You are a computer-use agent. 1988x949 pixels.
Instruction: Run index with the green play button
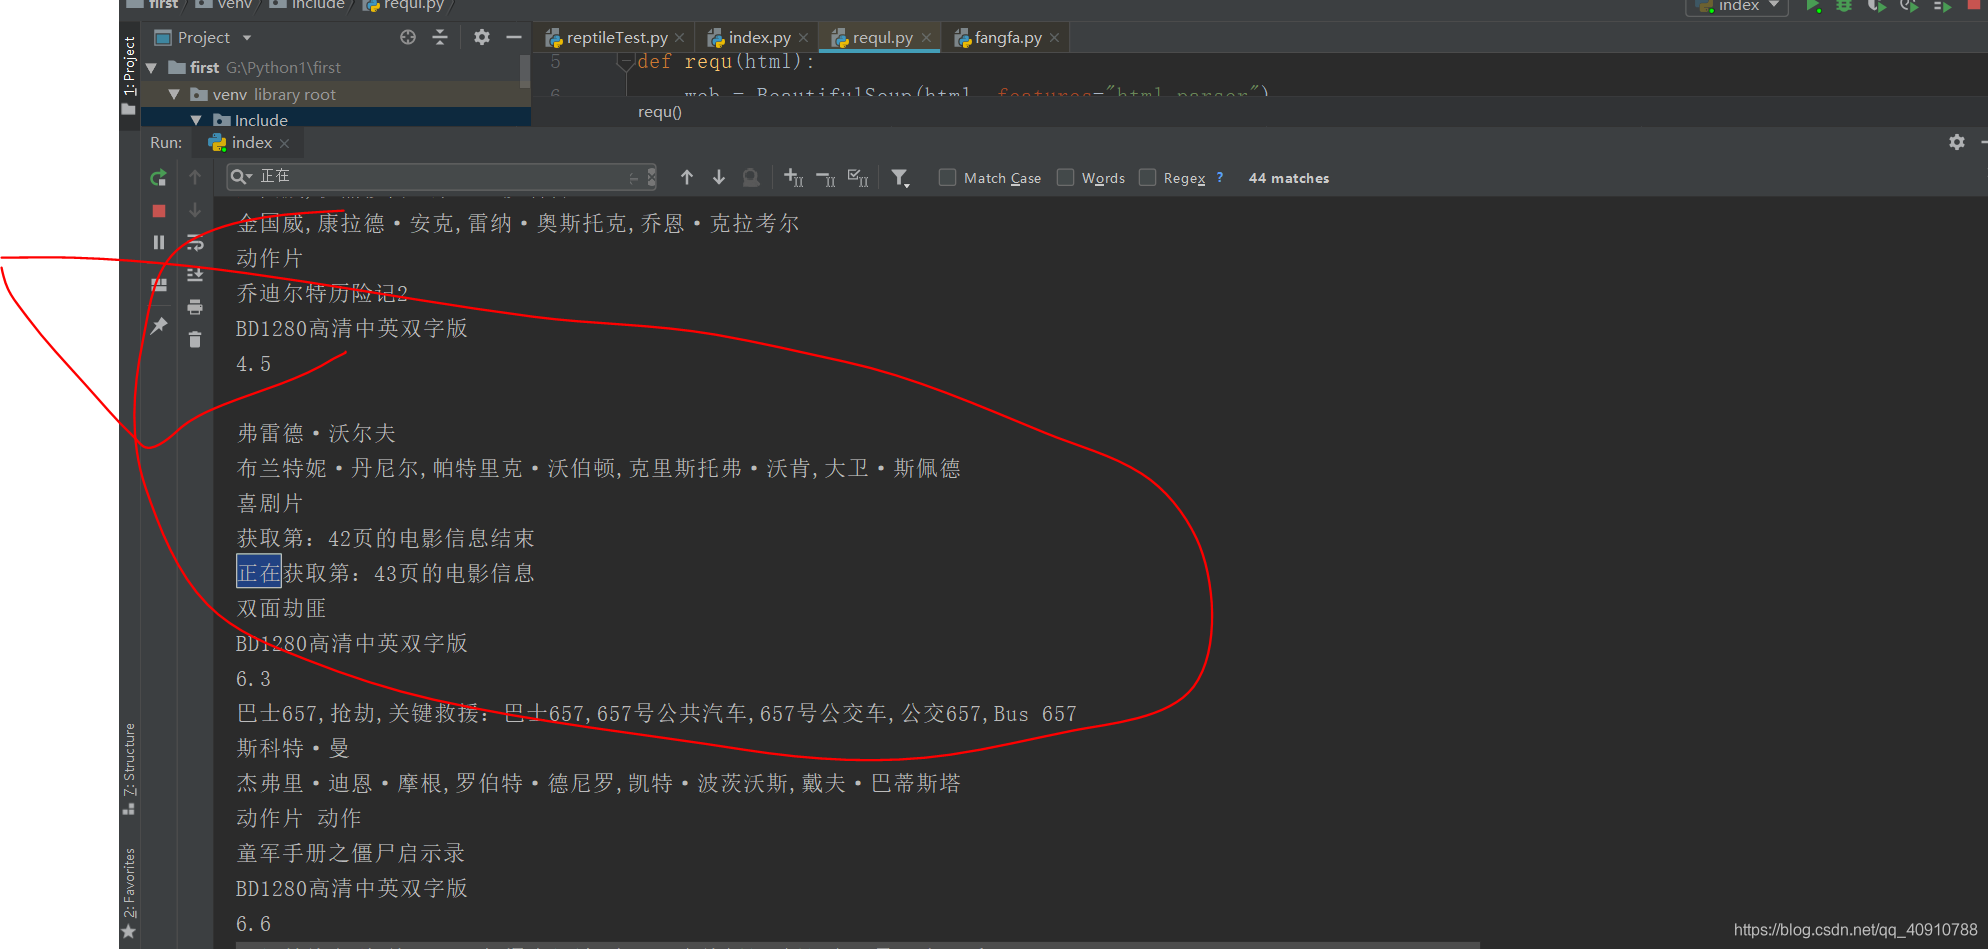pos(1813,6)
